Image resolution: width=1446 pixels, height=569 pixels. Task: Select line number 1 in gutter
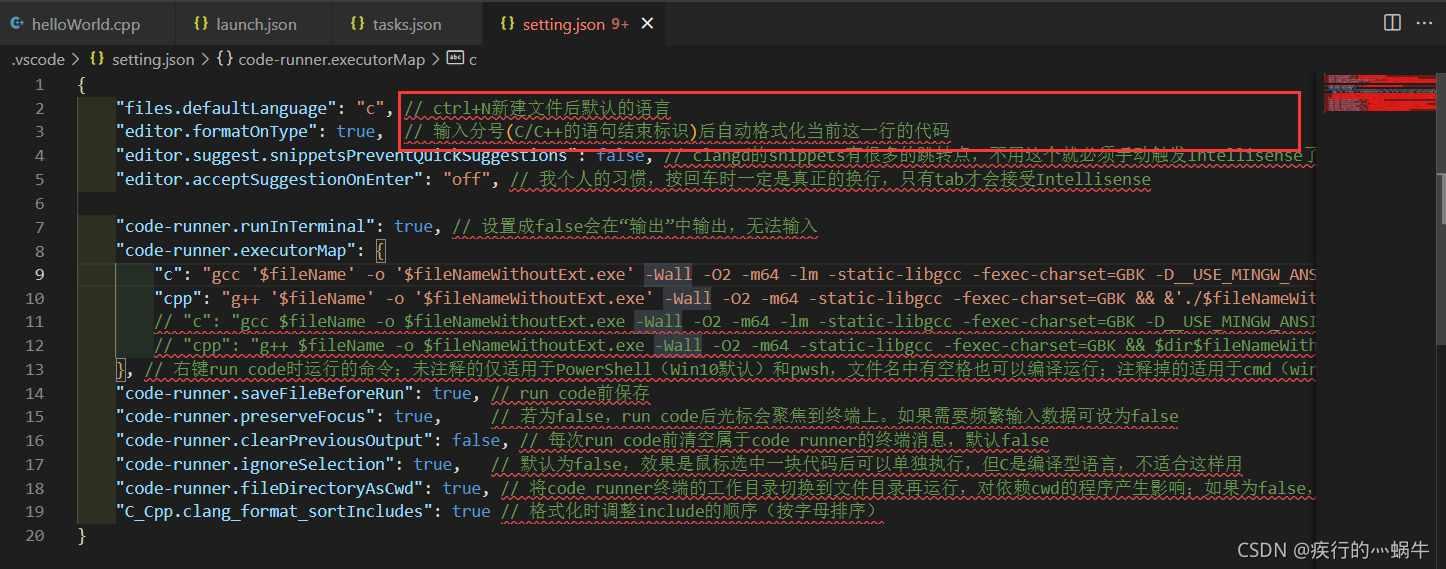pos(38,85)
